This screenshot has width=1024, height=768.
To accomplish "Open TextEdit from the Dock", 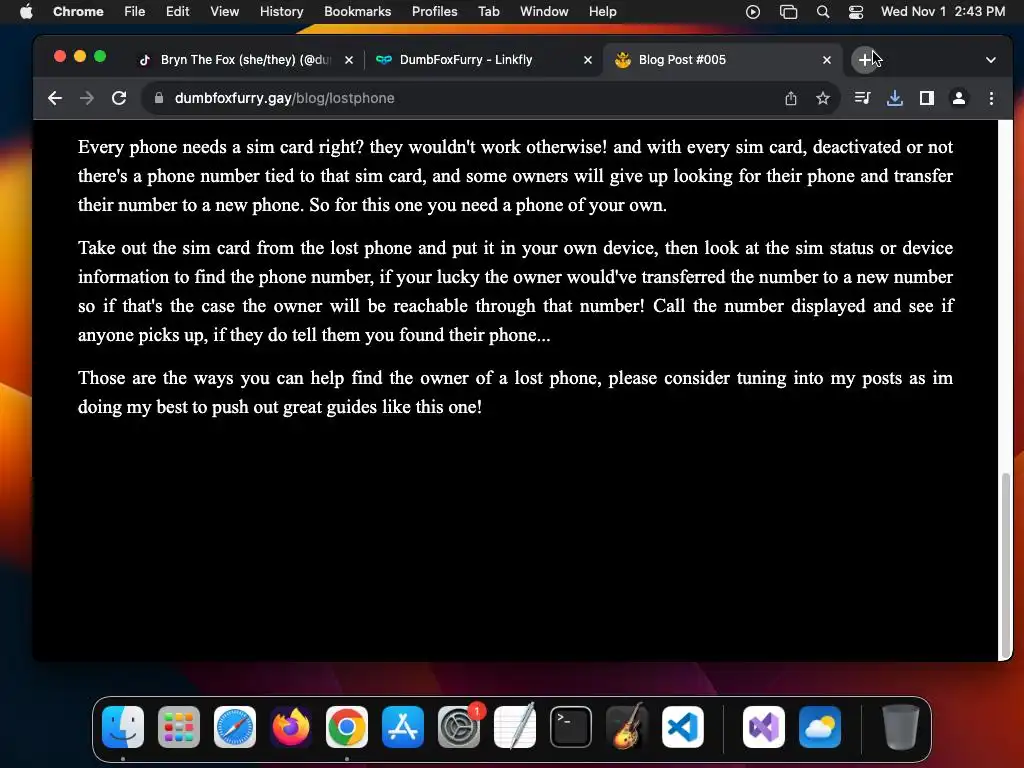I will [x=515, y=727].
